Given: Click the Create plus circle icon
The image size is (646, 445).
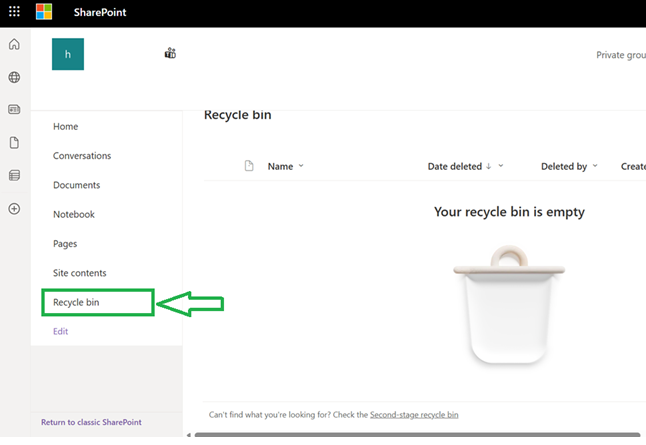Looking at the screenshot, I should 14,208.
